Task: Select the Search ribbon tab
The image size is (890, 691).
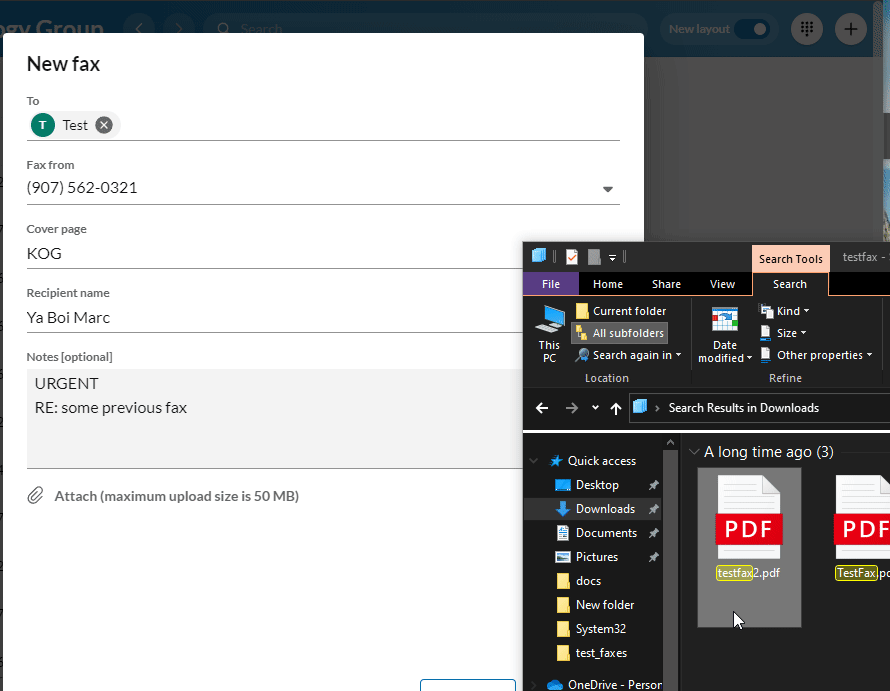Action: pyautogui.click(x=790, y=284)
